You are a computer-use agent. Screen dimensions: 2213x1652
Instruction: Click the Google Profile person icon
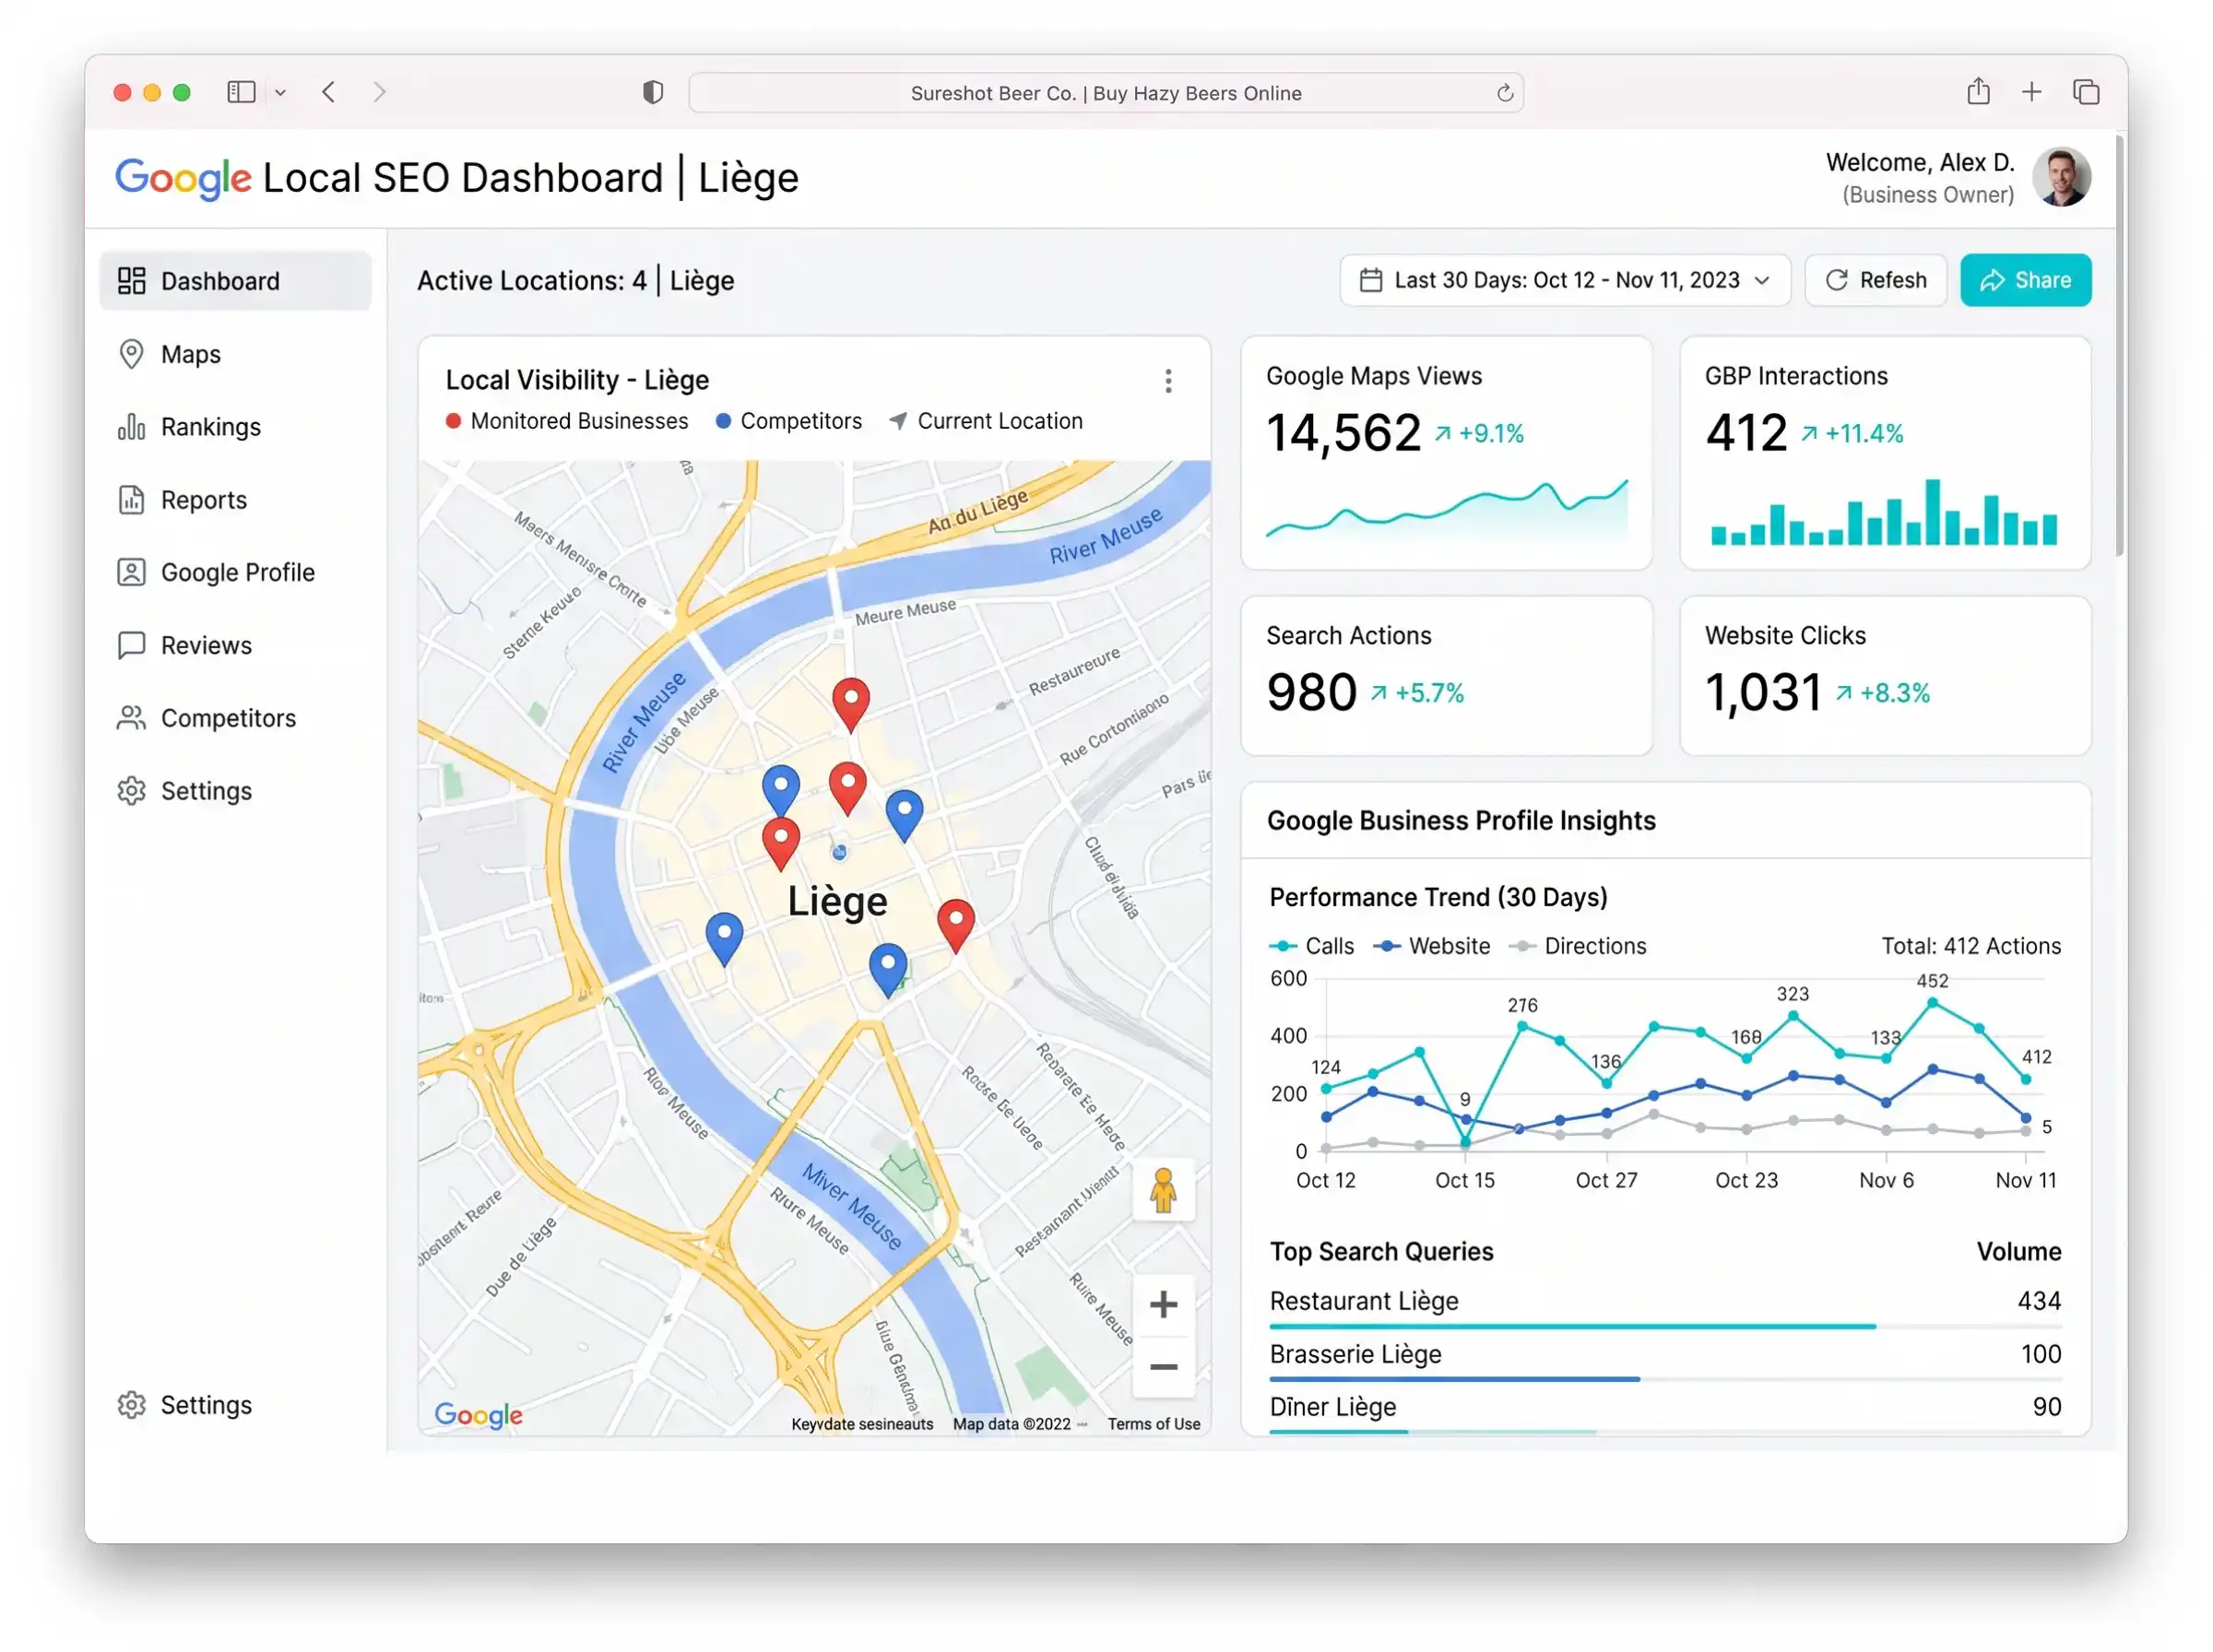tap(131, 572)
